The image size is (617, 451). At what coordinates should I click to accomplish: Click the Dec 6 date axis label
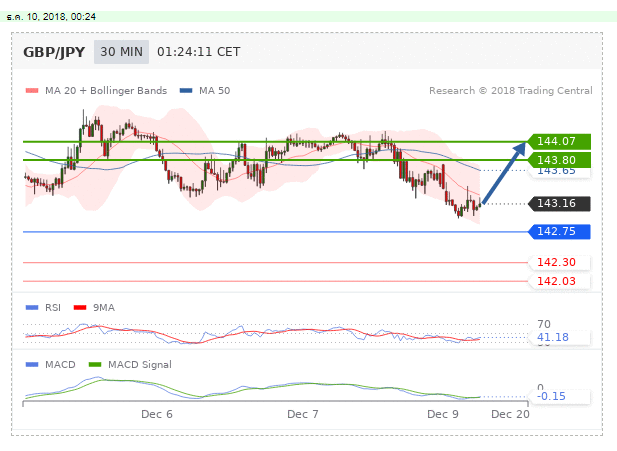click(157, 413)
